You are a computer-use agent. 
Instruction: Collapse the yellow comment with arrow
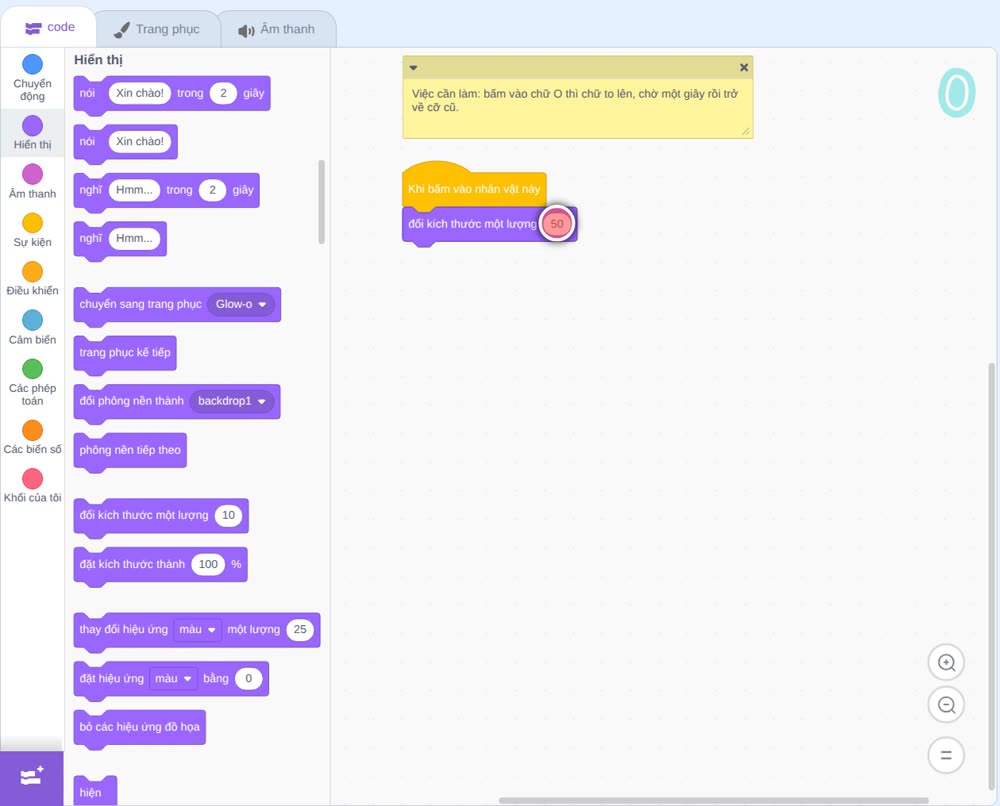pos(413,68)
